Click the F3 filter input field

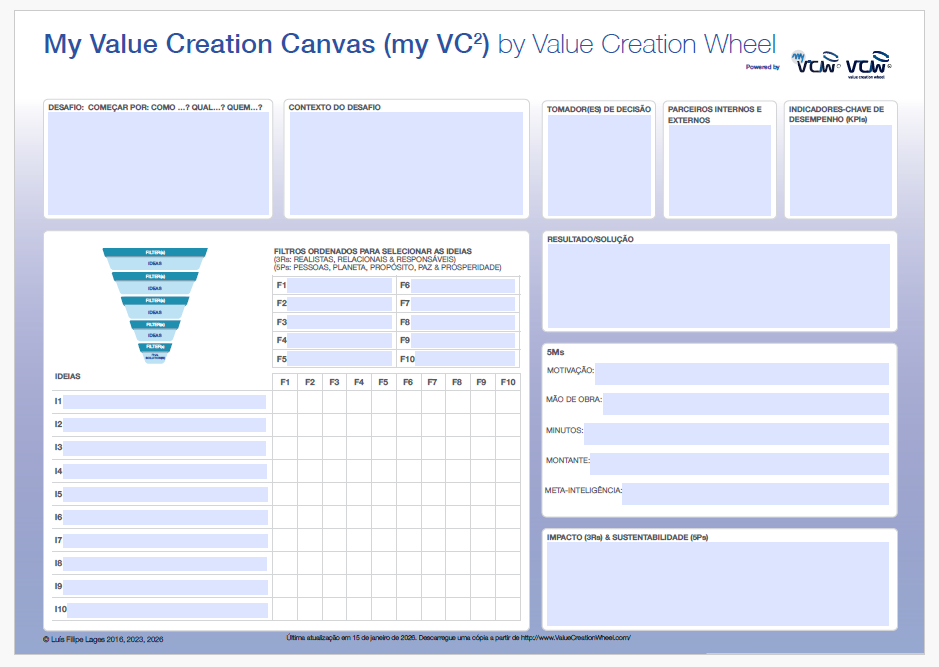340,322
